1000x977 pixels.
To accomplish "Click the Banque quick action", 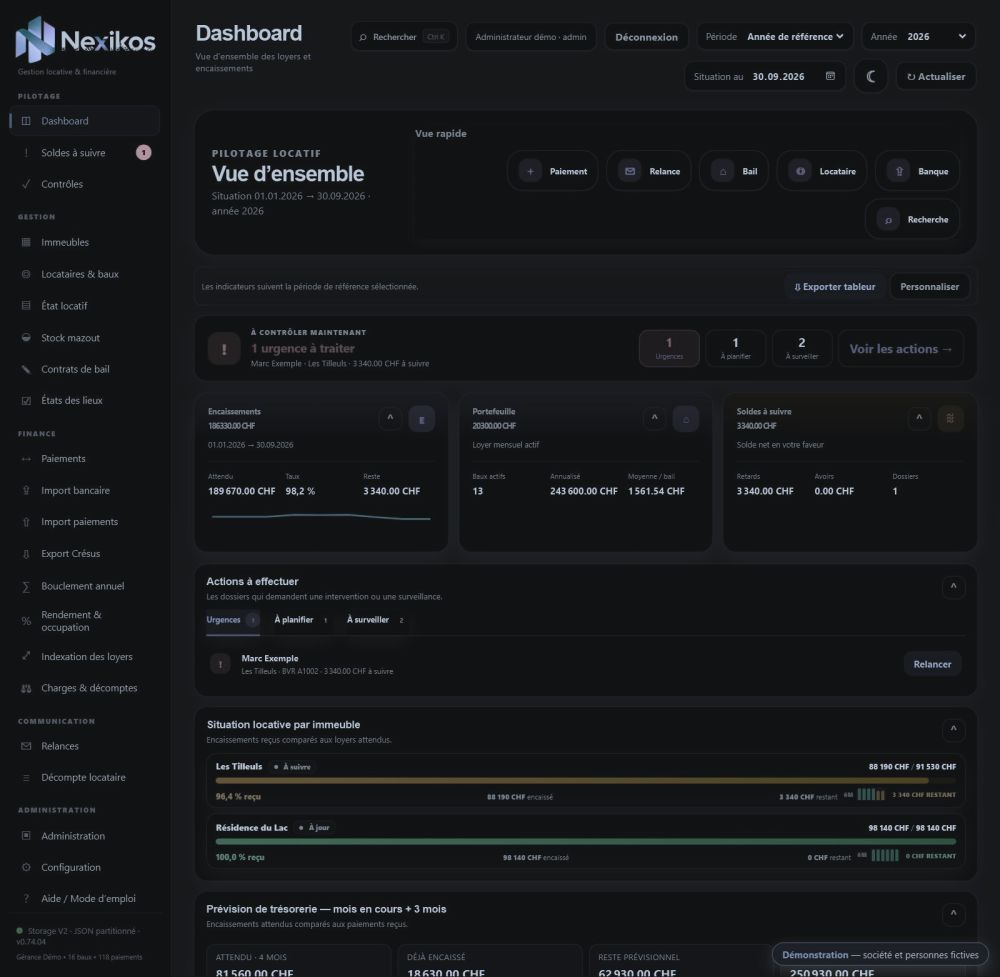I will tap(917, 171).
